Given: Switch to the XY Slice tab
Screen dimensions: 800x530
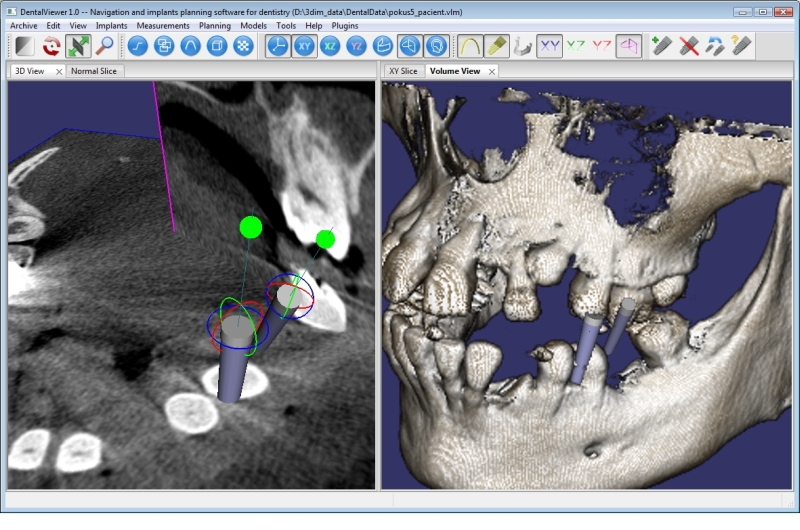Looking at the screenshot, I should (x=403, y=71).
